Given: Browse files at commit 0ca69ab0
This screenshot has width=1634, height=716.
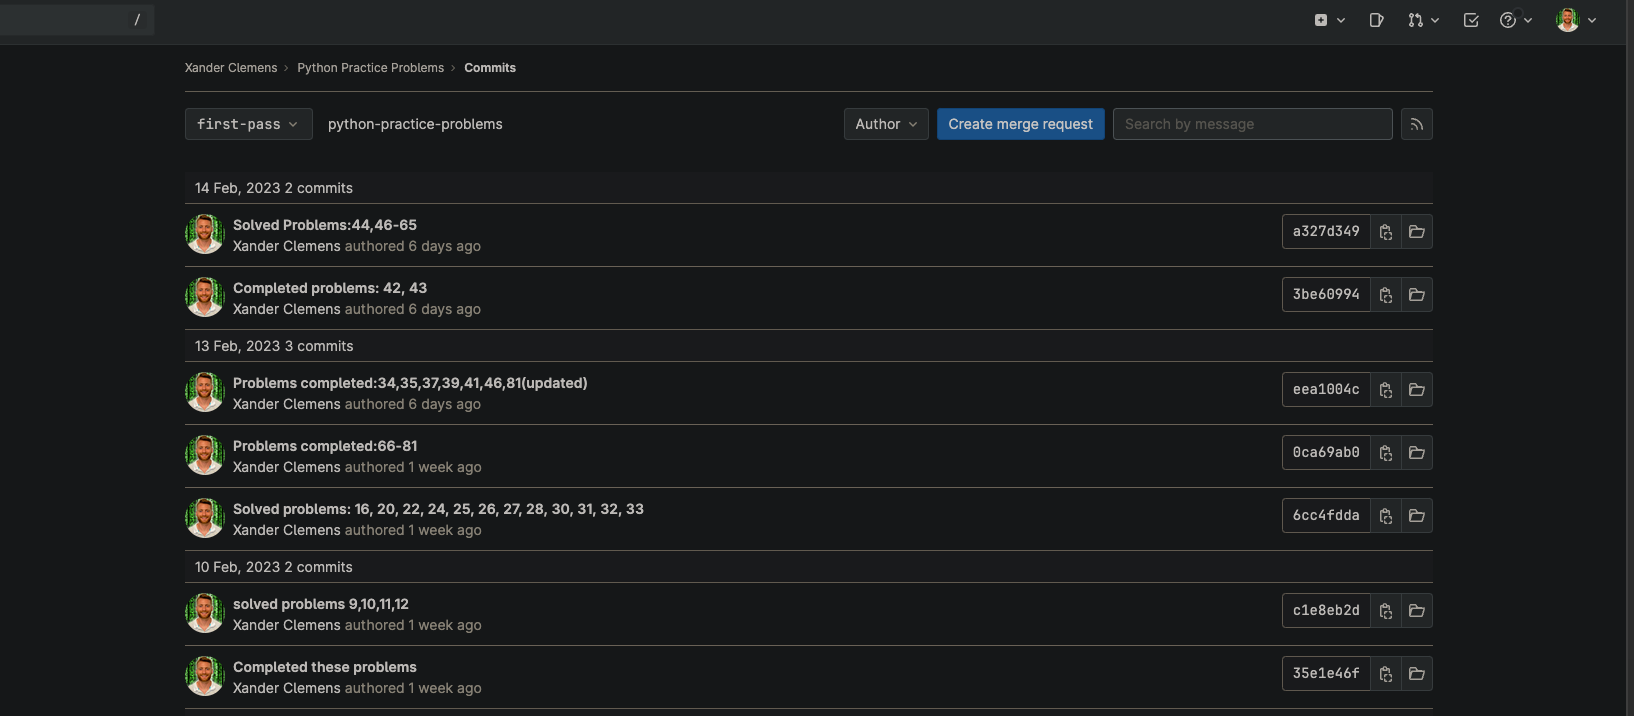Looking at the screenshot, I should tap(1417, 453).
